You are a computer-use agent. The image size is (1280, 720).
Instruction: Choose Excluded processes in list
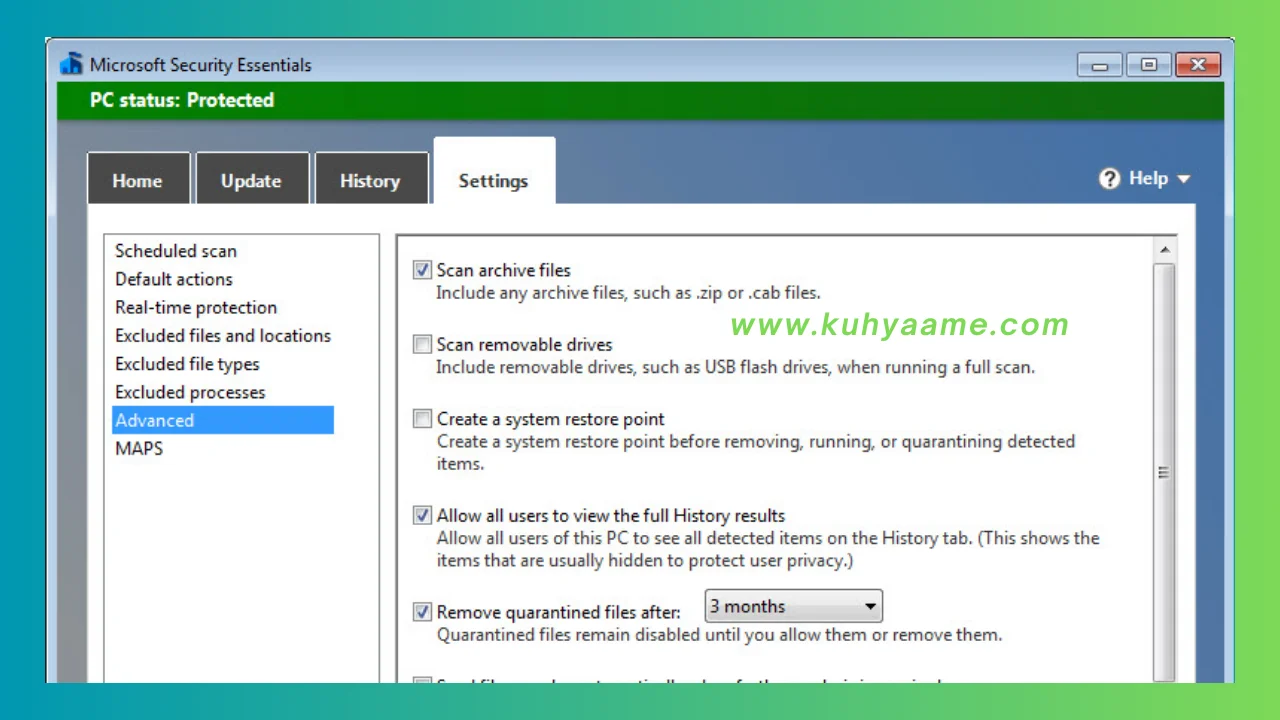tap(190, 392)
